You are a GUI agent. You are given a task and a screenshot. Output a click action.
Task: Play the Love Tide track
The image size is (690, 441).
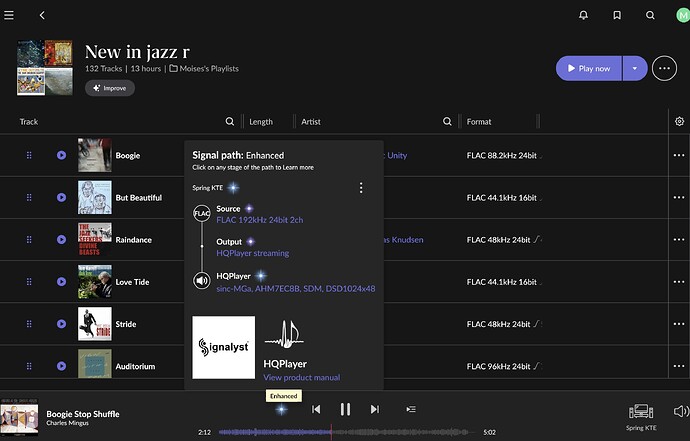pyautogui.click(x=61, y=282)
